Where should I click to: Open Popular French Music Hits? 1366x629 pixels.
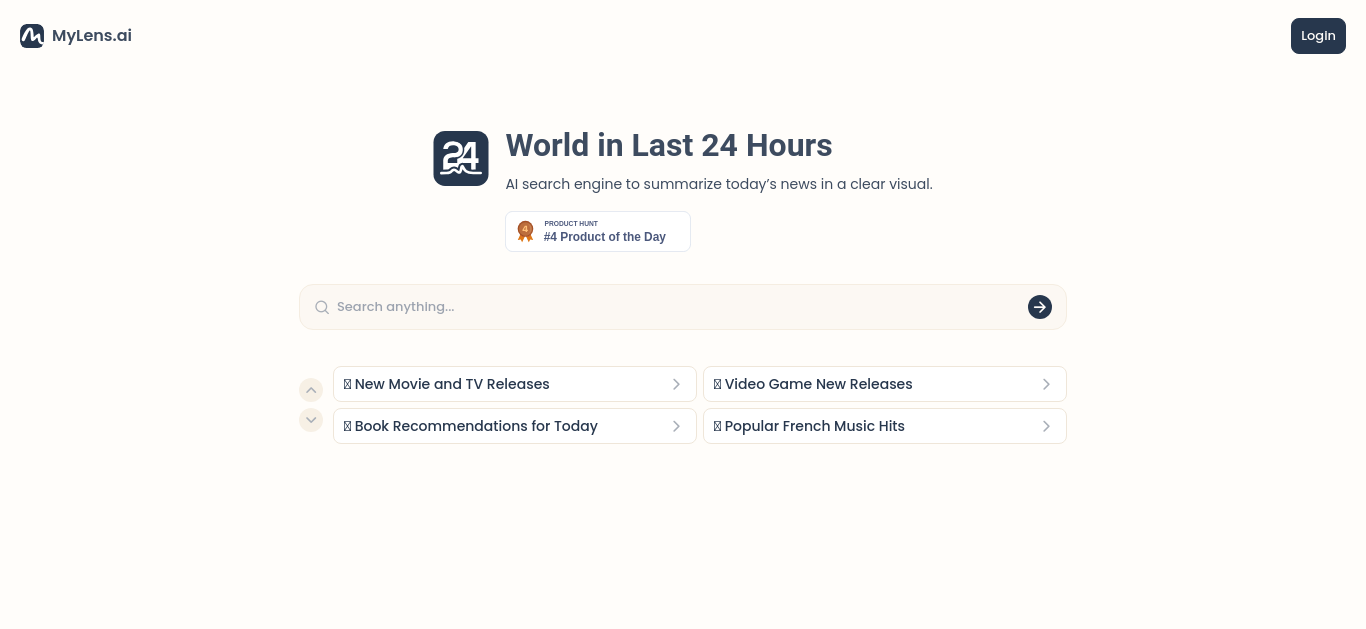click(885, 426)
